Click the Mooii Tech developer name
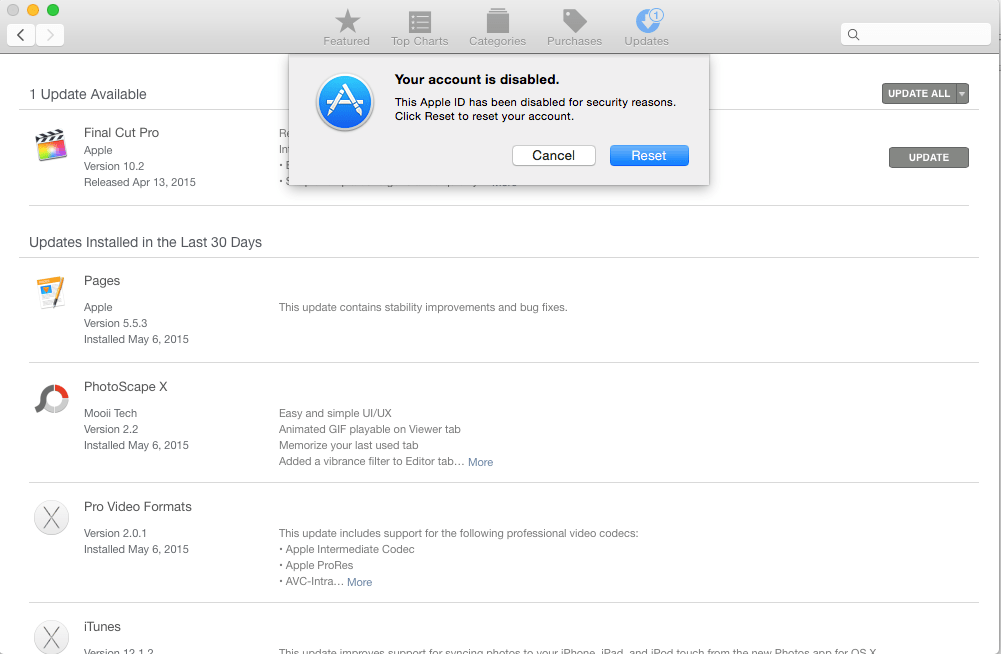The height and width of the screenshot is (654, 1001). 110,413
